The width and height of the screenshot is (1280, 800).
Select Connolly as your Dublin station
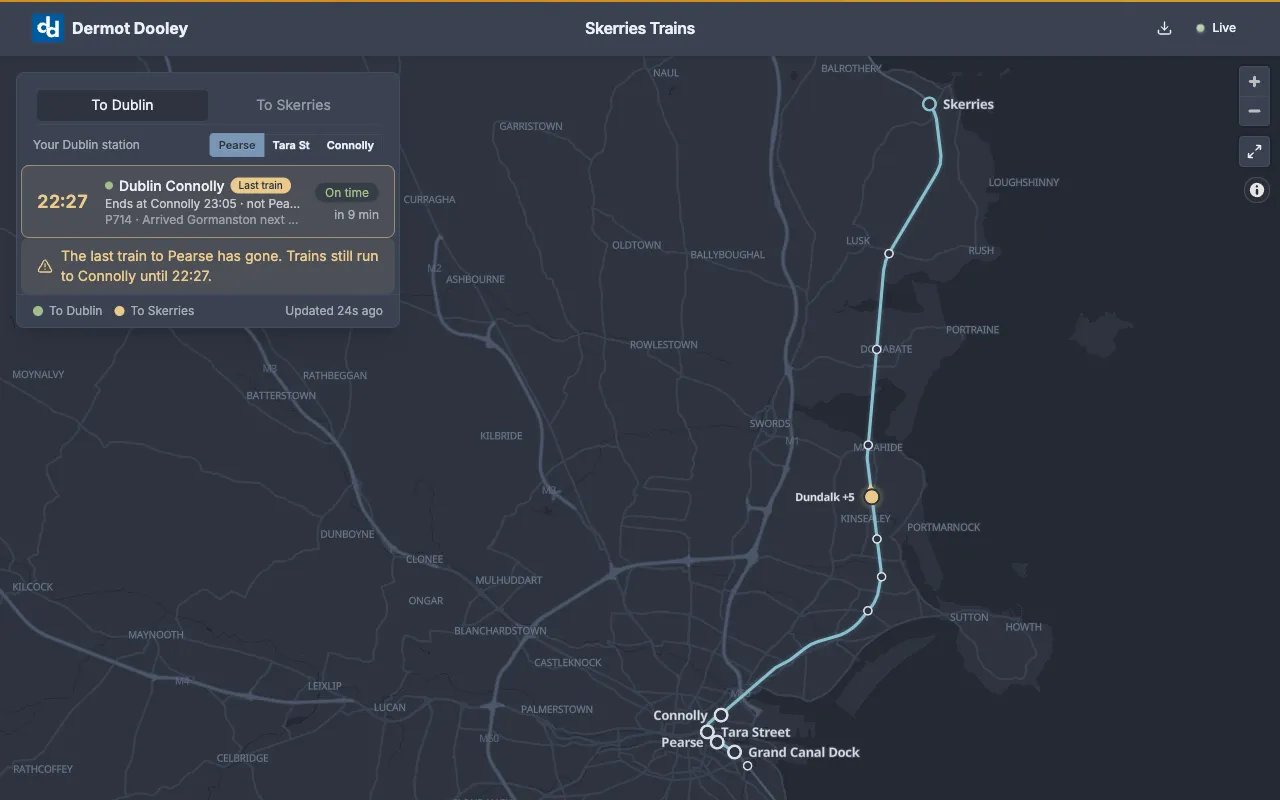pos(350,145)
